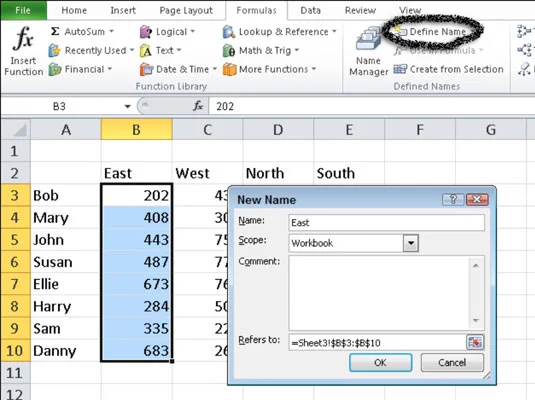535x400 pixels.
Task: Select the column B header
Action: click(x=136, y=130)
